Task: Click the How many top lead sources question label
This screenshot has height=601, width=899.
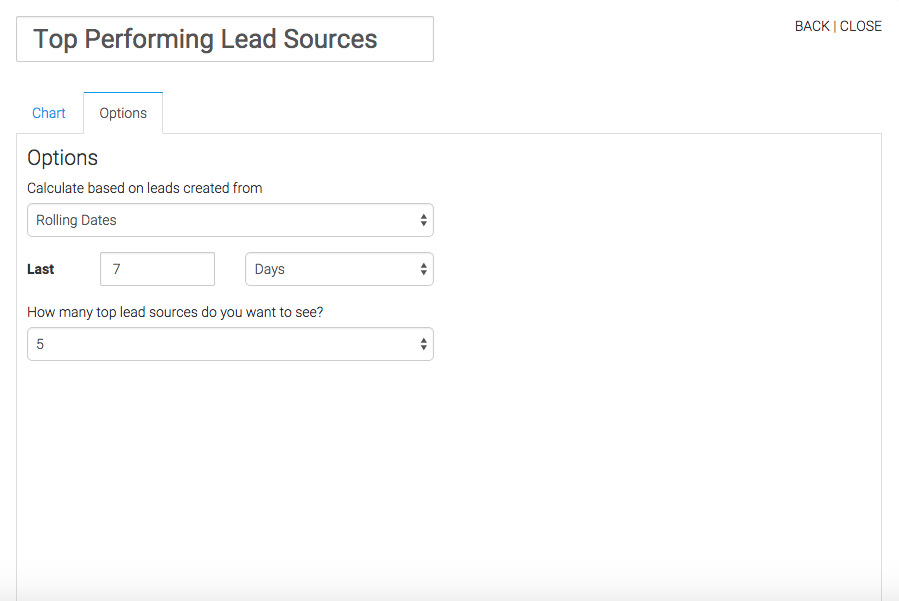Action: (175, 313)
